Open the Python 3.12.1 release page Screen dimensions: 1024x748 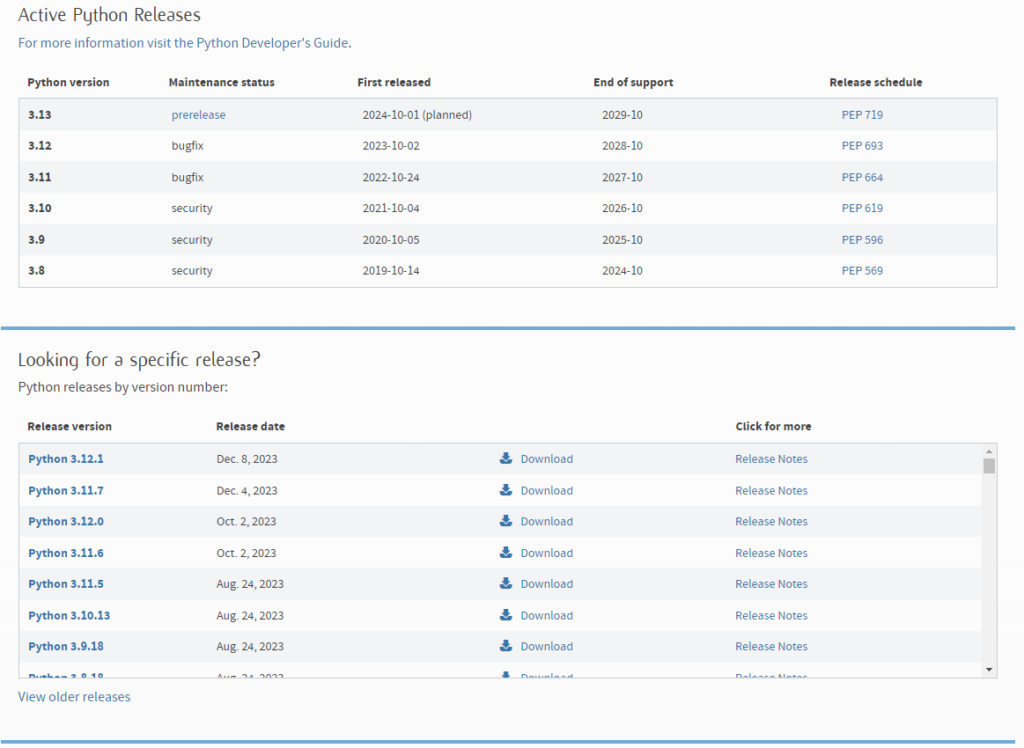(66, 459)
